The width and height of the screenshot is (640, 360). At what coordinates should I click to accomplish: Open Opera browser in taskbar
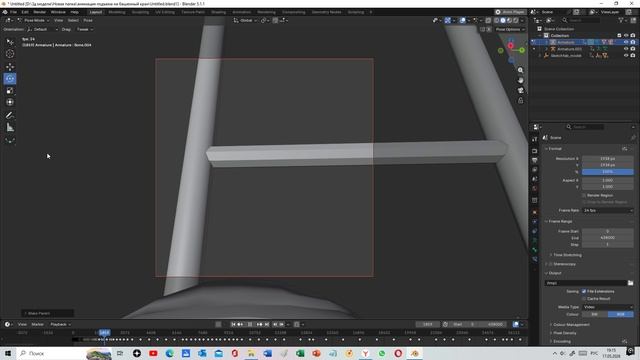coord(398,353)
